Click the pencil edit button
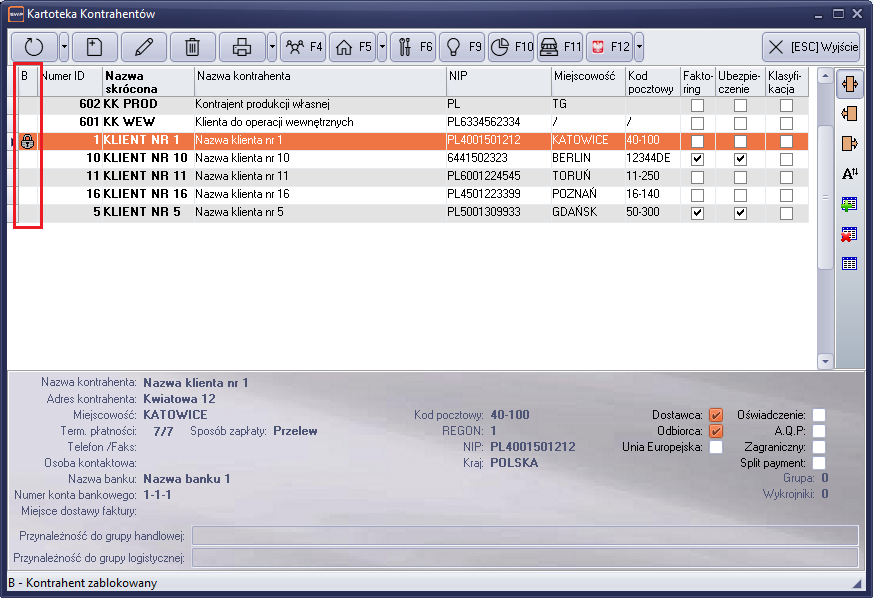 click(x=145, y=46)
